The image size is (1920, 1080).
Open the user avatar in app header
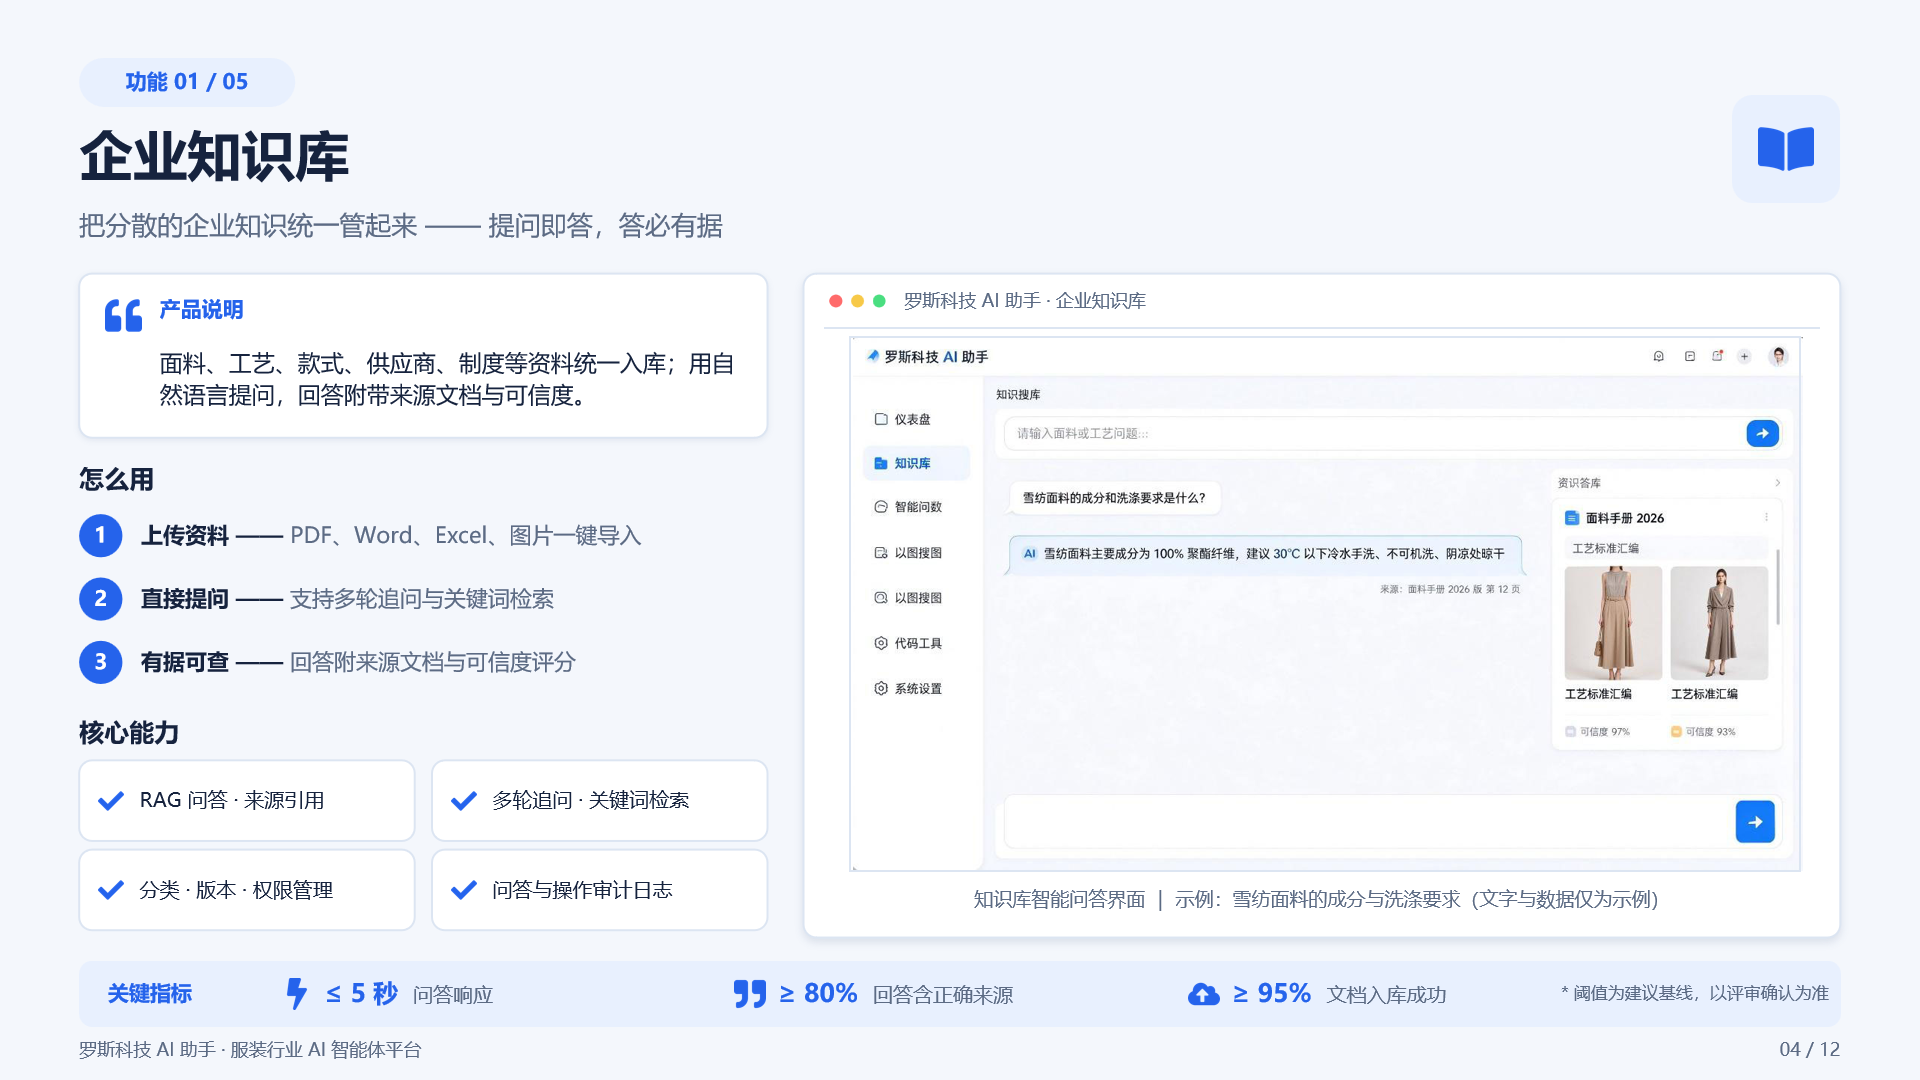tap(1778, 356)
